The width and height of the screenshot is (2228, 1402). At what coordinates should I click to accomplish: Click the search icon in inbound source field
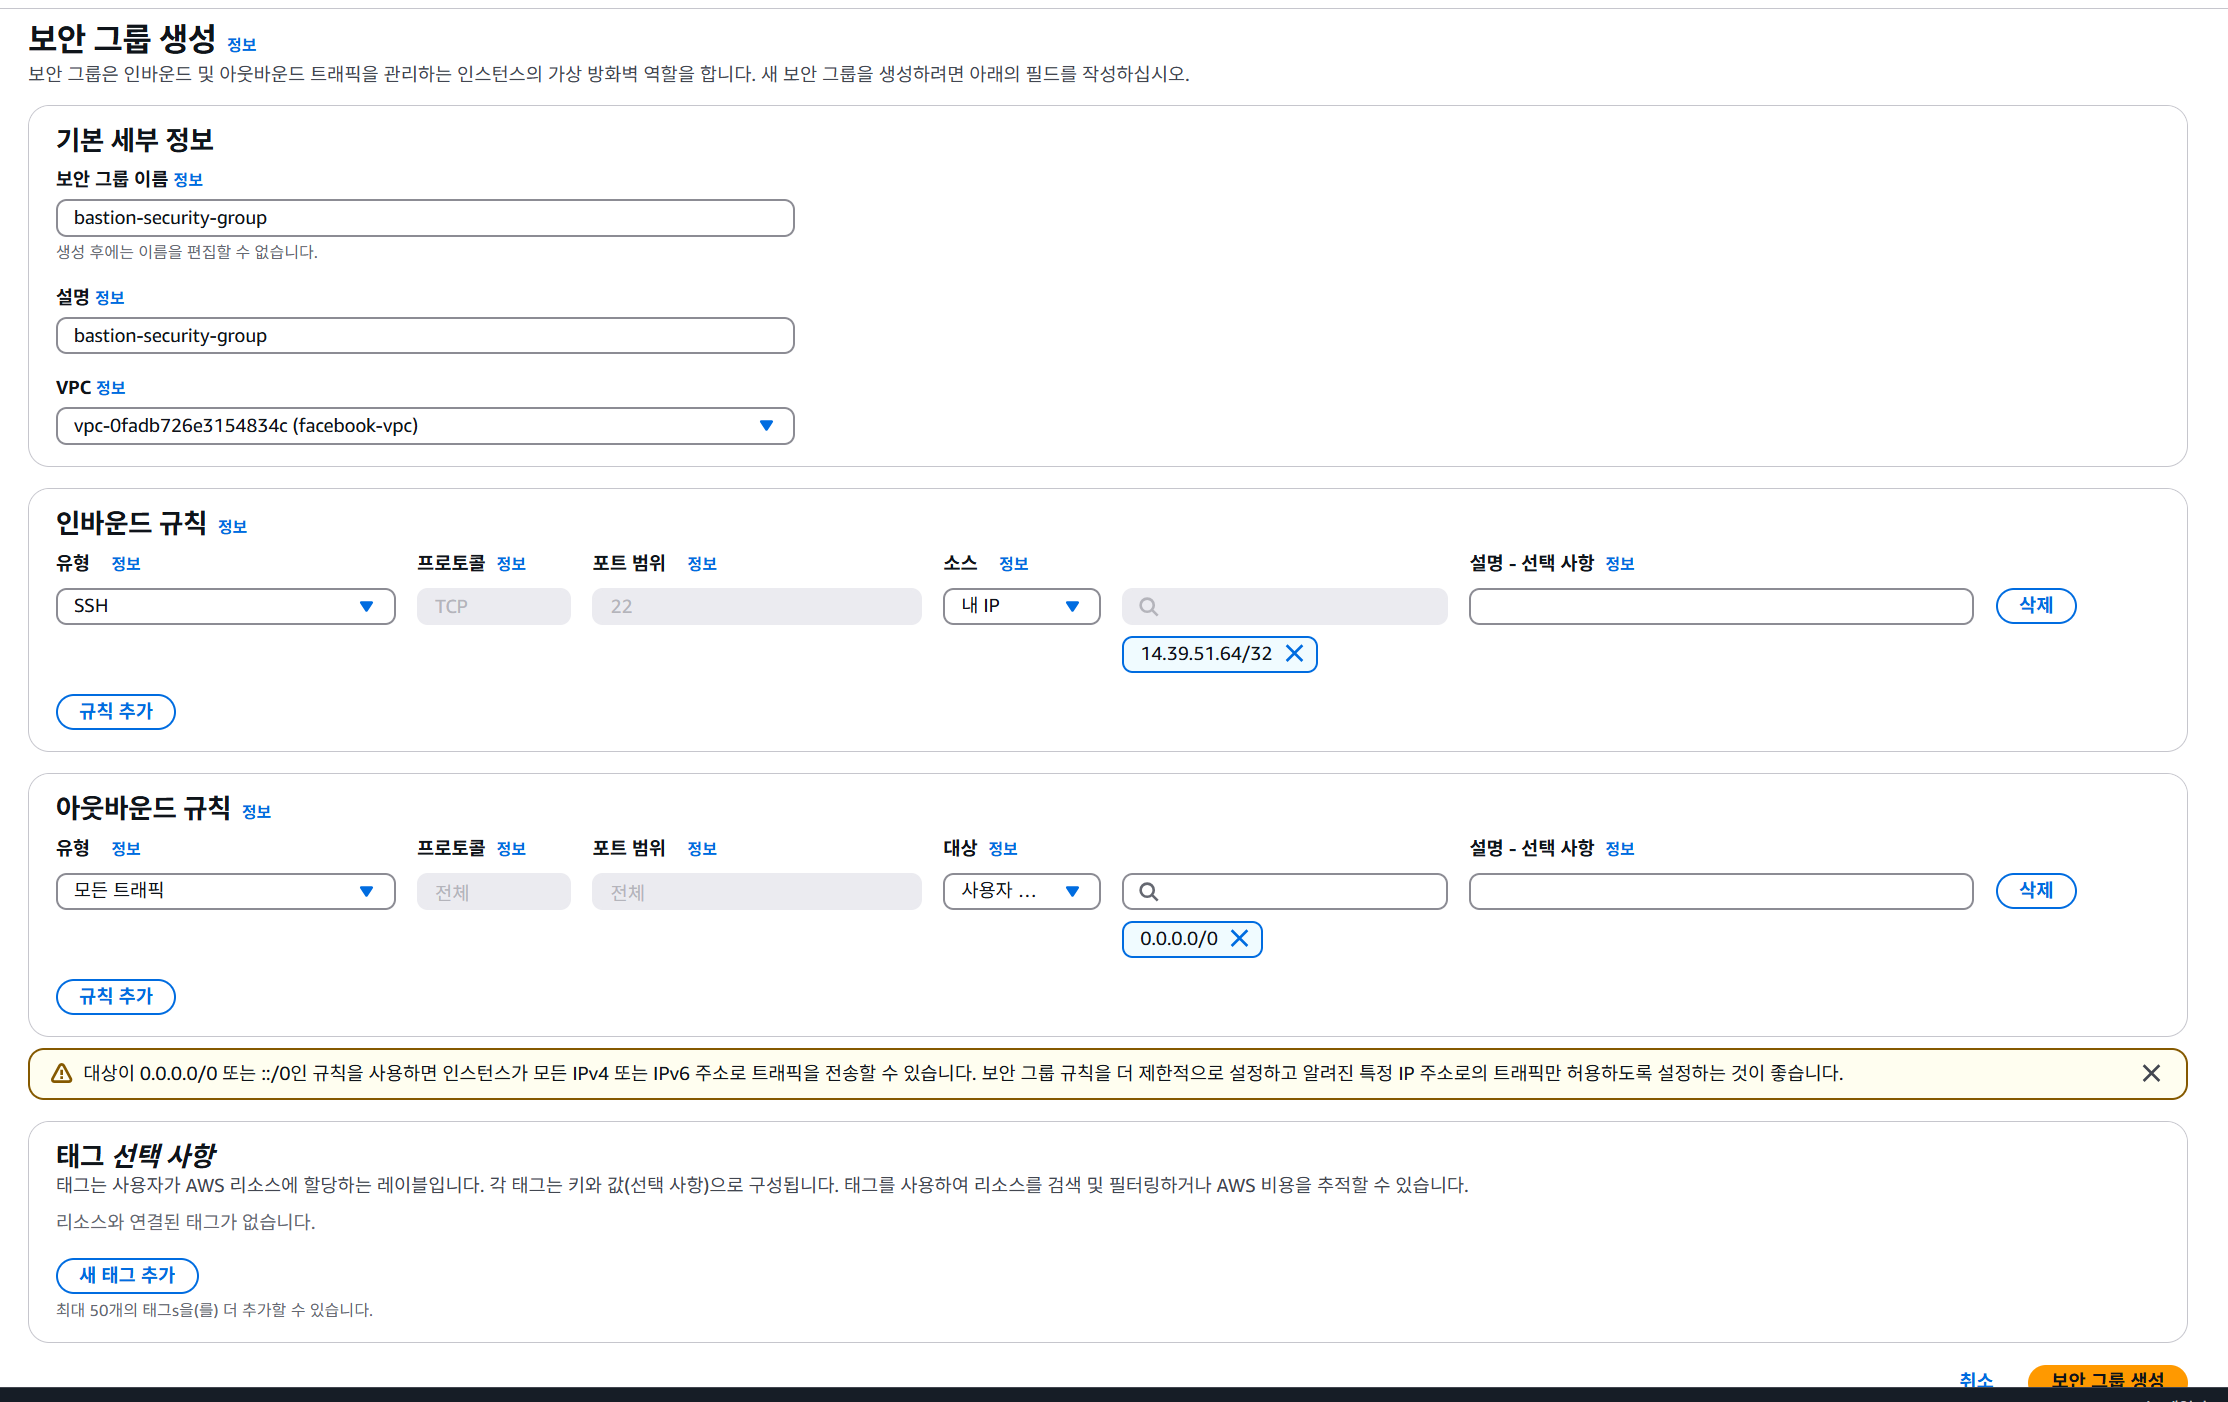(x=1149, y=606)
